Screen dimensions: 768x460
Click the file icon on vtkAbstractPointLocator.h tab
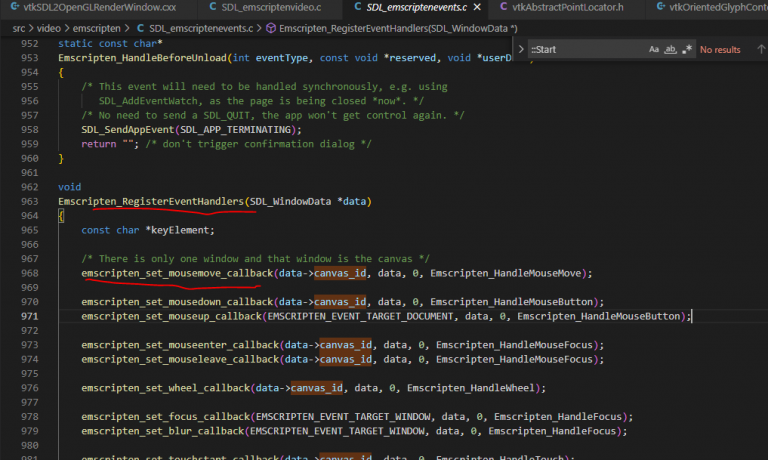503,7
